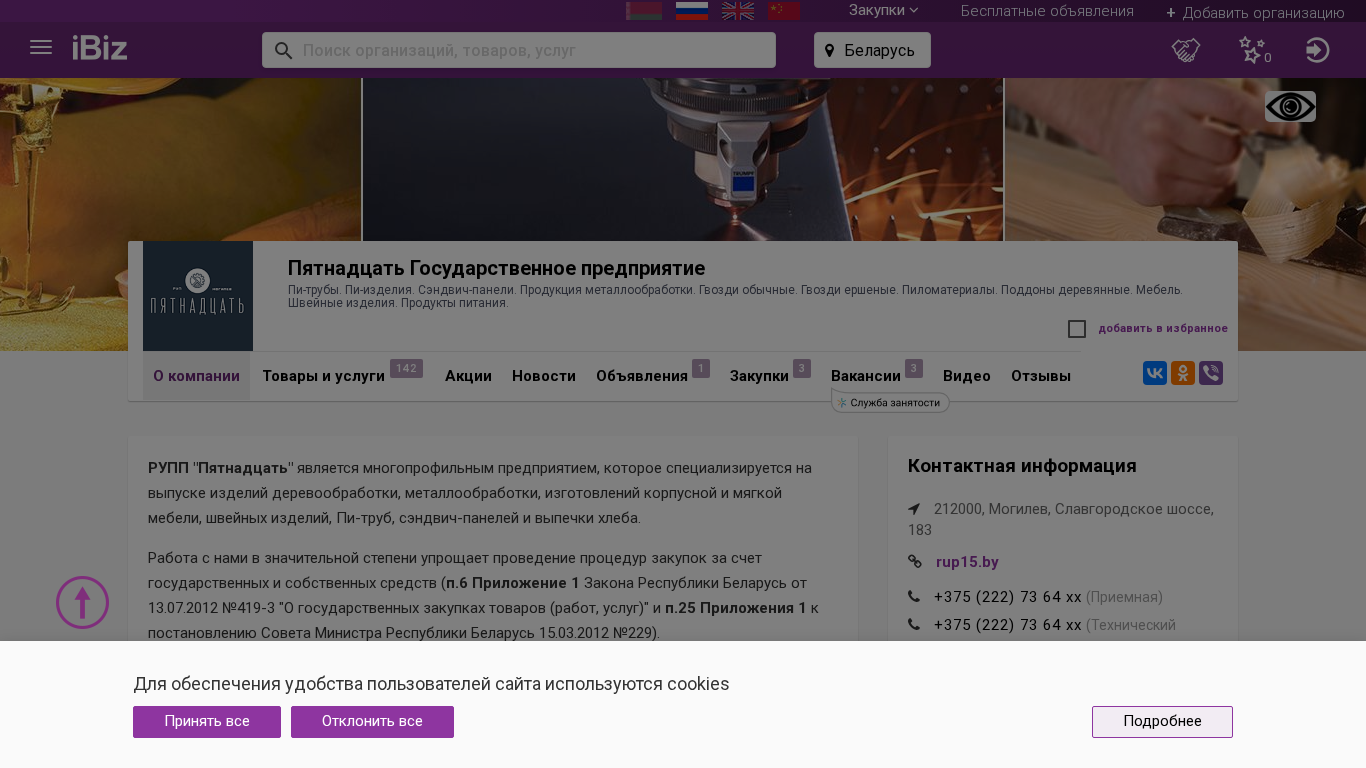This screenshot has width=1366, height=768.
Task: Switch language to Russian flag
Action: [692, 11]
